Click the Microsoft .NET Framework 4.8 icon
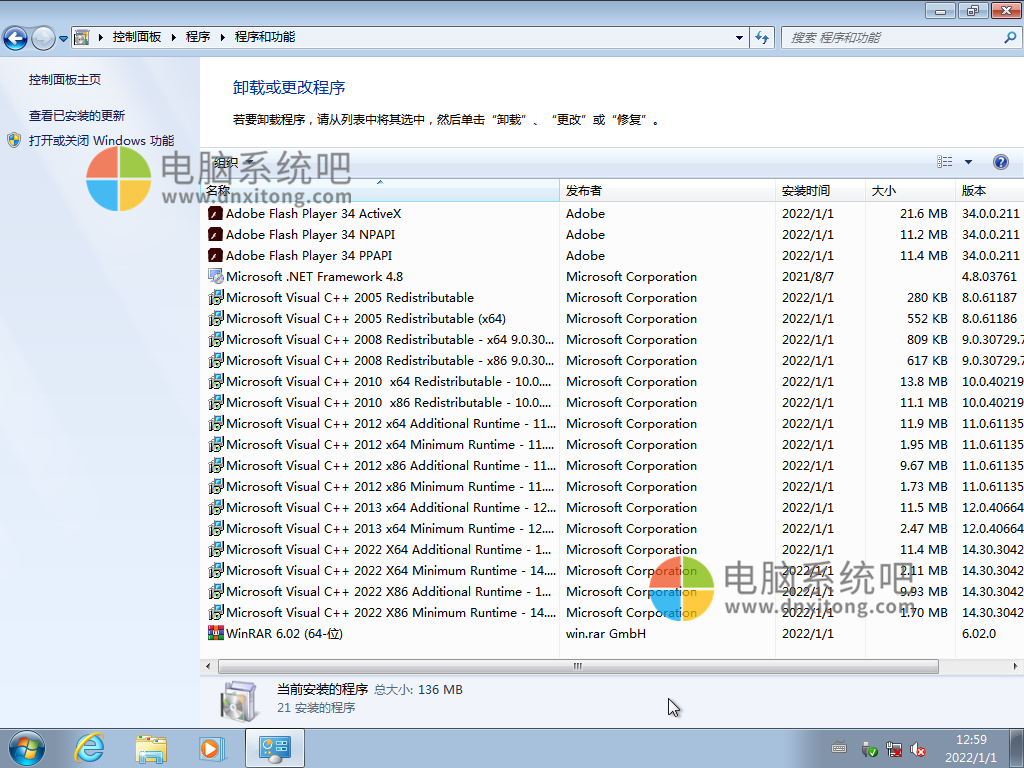Viewport: 1024px width, 768px height. pyautogui.click(x=215, y=276)
